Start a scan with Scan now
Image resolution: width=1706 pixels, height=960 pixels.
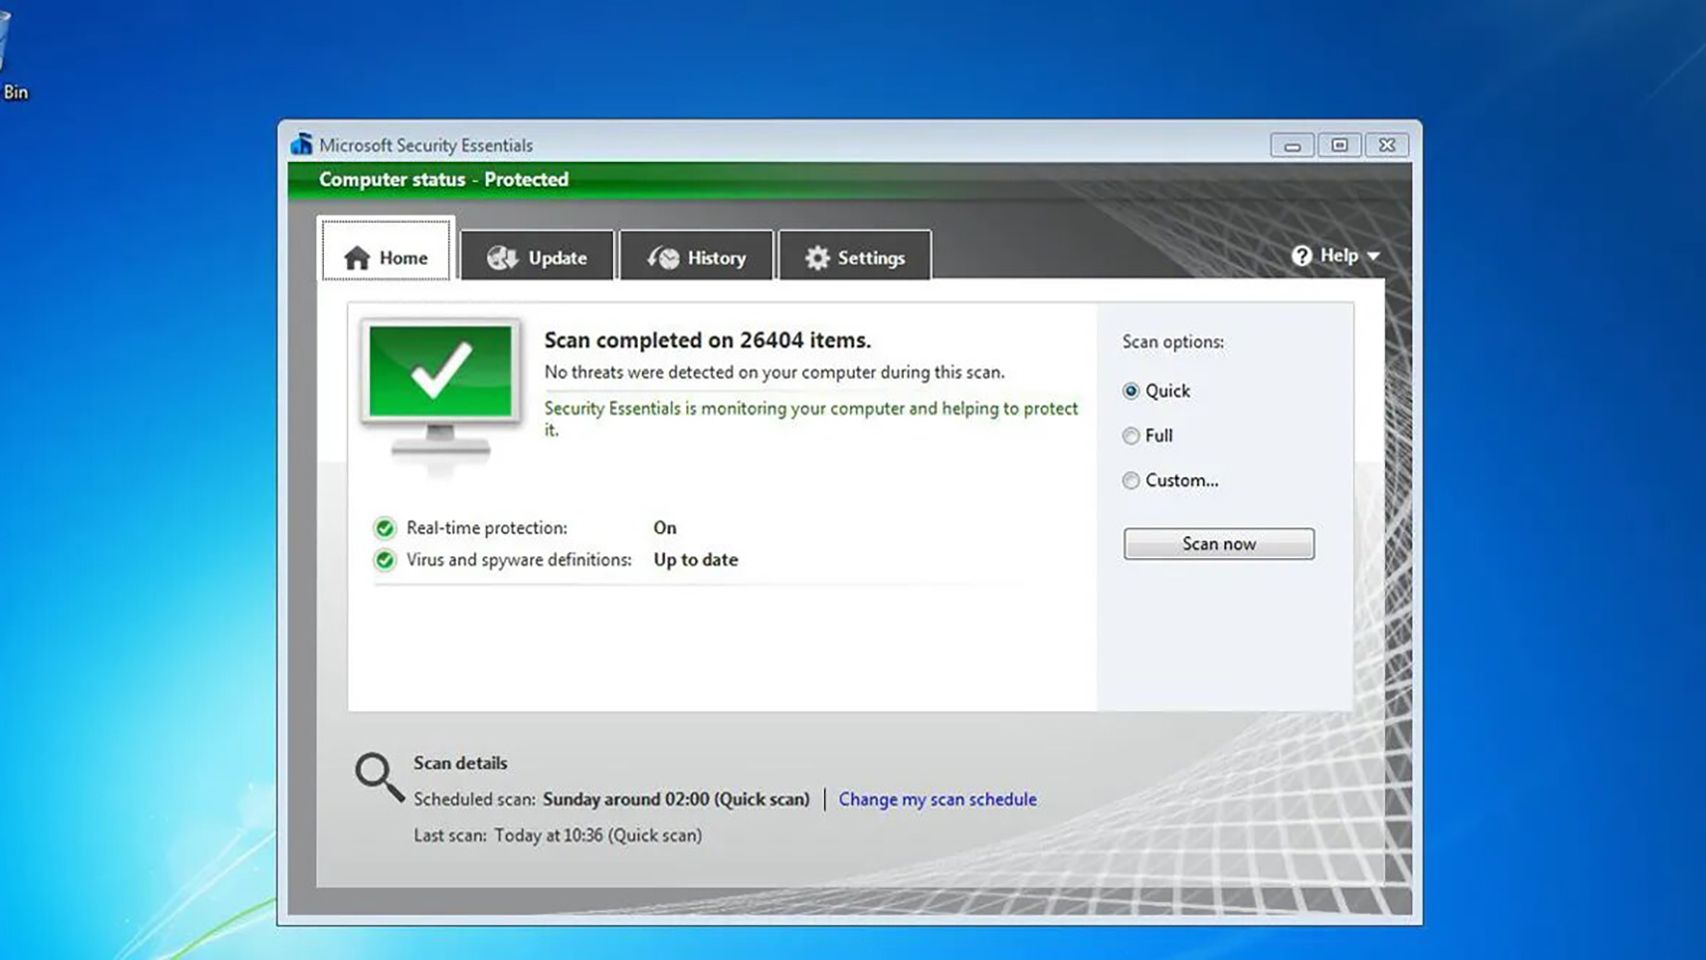coord(1219,544)
